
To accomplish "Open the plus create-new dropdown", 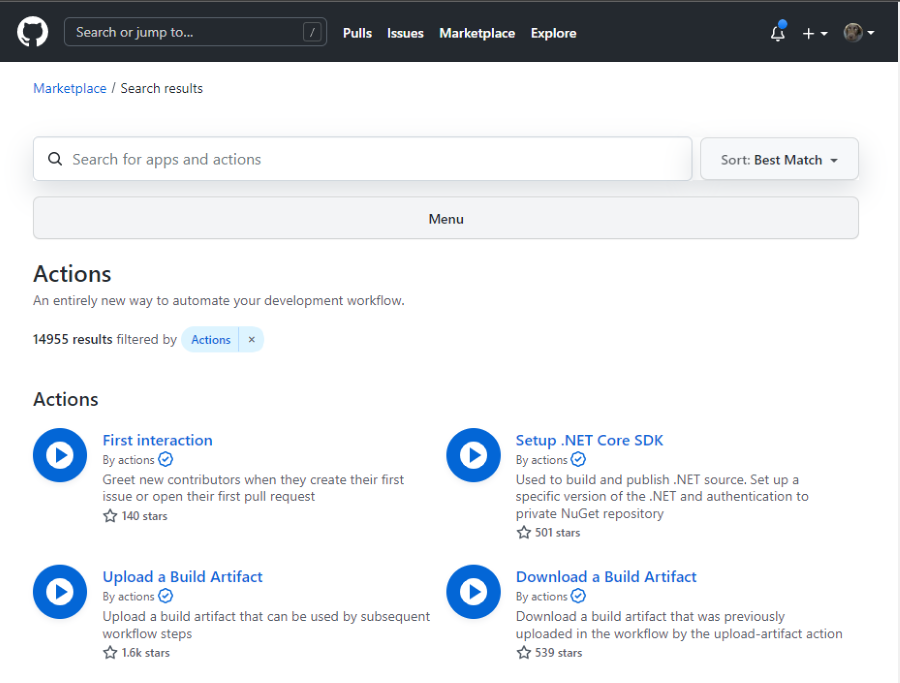I will [815, 33].
